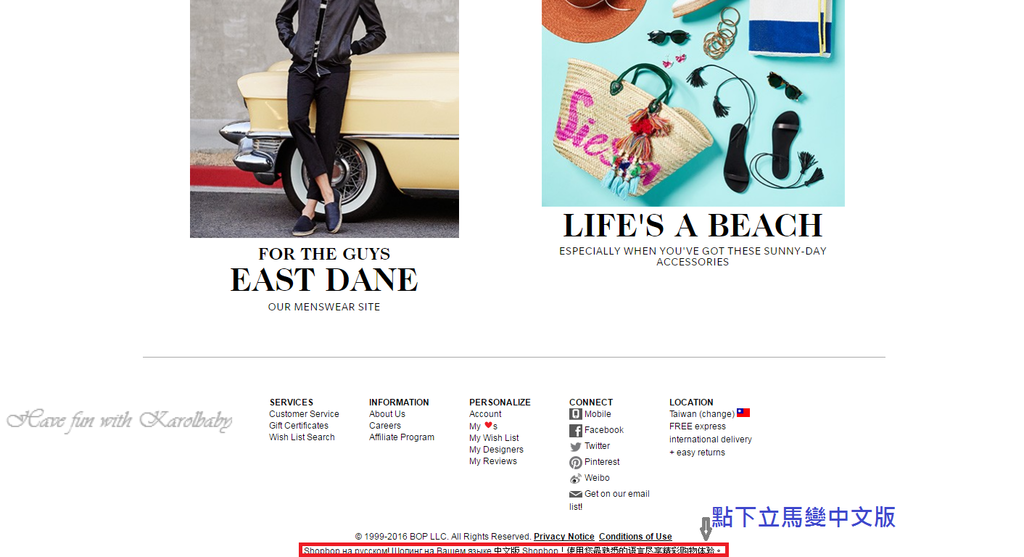Image resolution: width=1024 pixels, height=557 pixels.
Task: Go to About Us page
Action: [387, 414]
